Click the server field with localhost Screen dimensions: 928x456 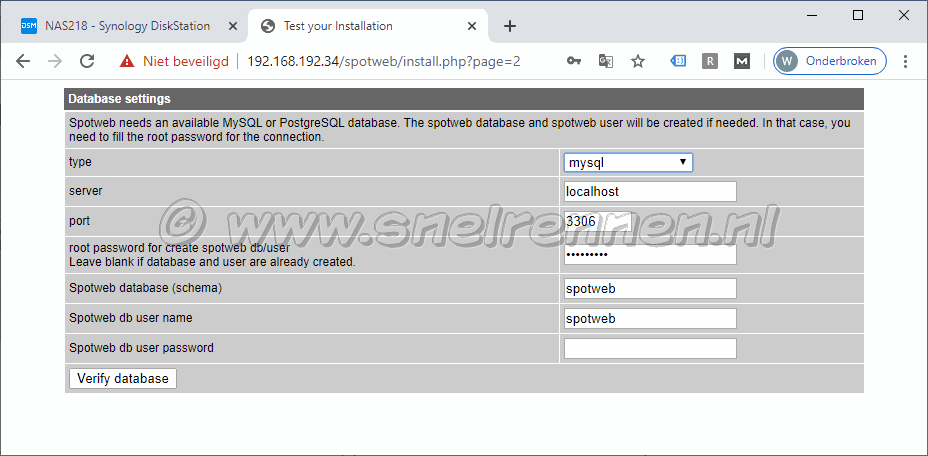click(x=650, y=192)
